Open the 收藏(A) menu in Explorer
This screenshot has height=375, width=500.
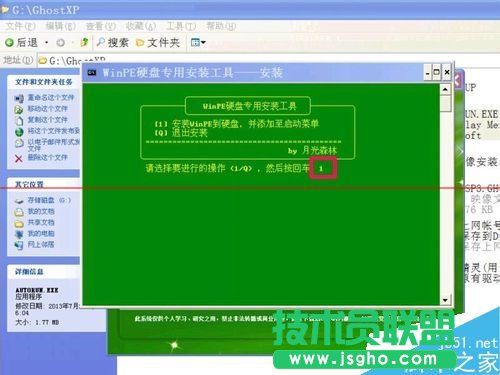(x=141, y=26)
